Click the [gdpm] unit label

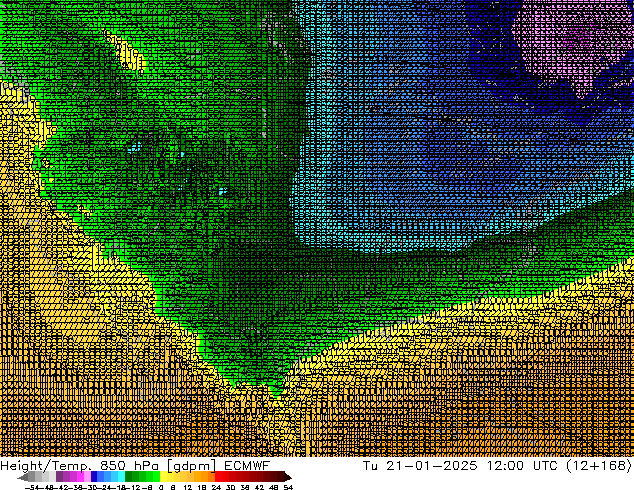(192, 466)
